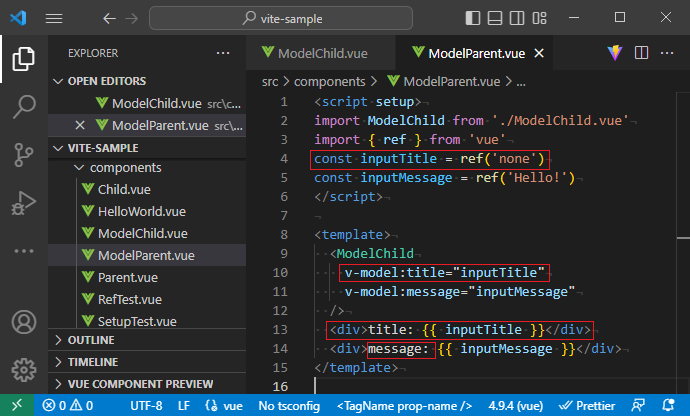Split the editor to the right

(x=641, y=53)
